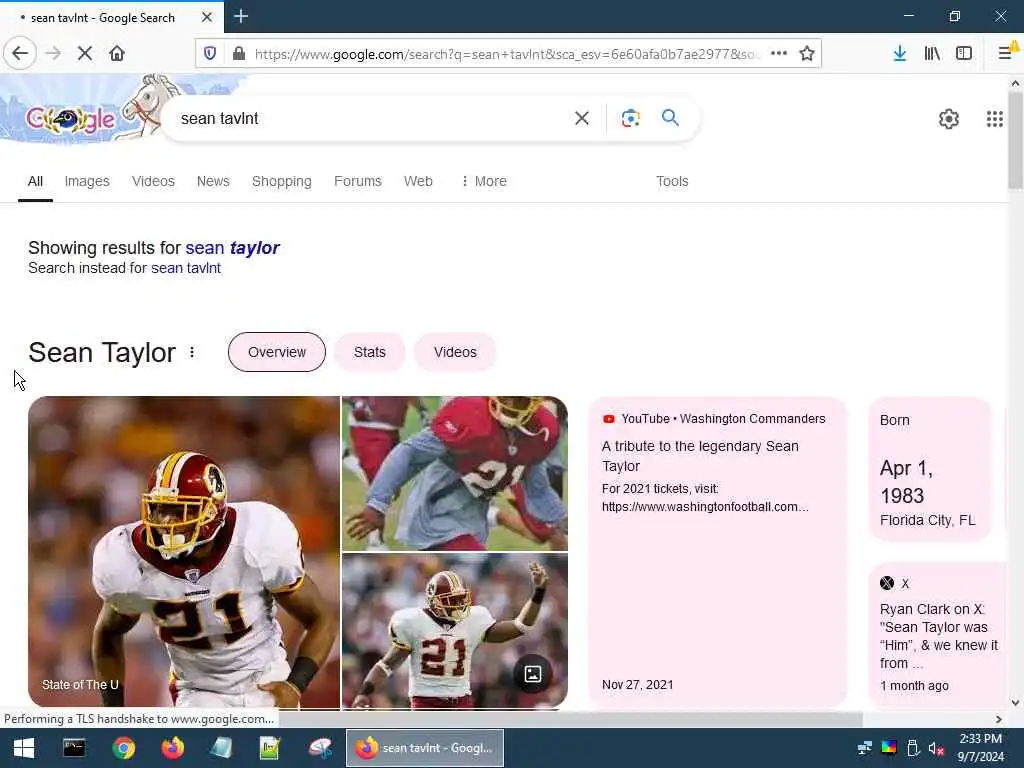Screen dimensions: 1024x768
Task: Open the sean taylor corrected results link
Action: point(232,248)
